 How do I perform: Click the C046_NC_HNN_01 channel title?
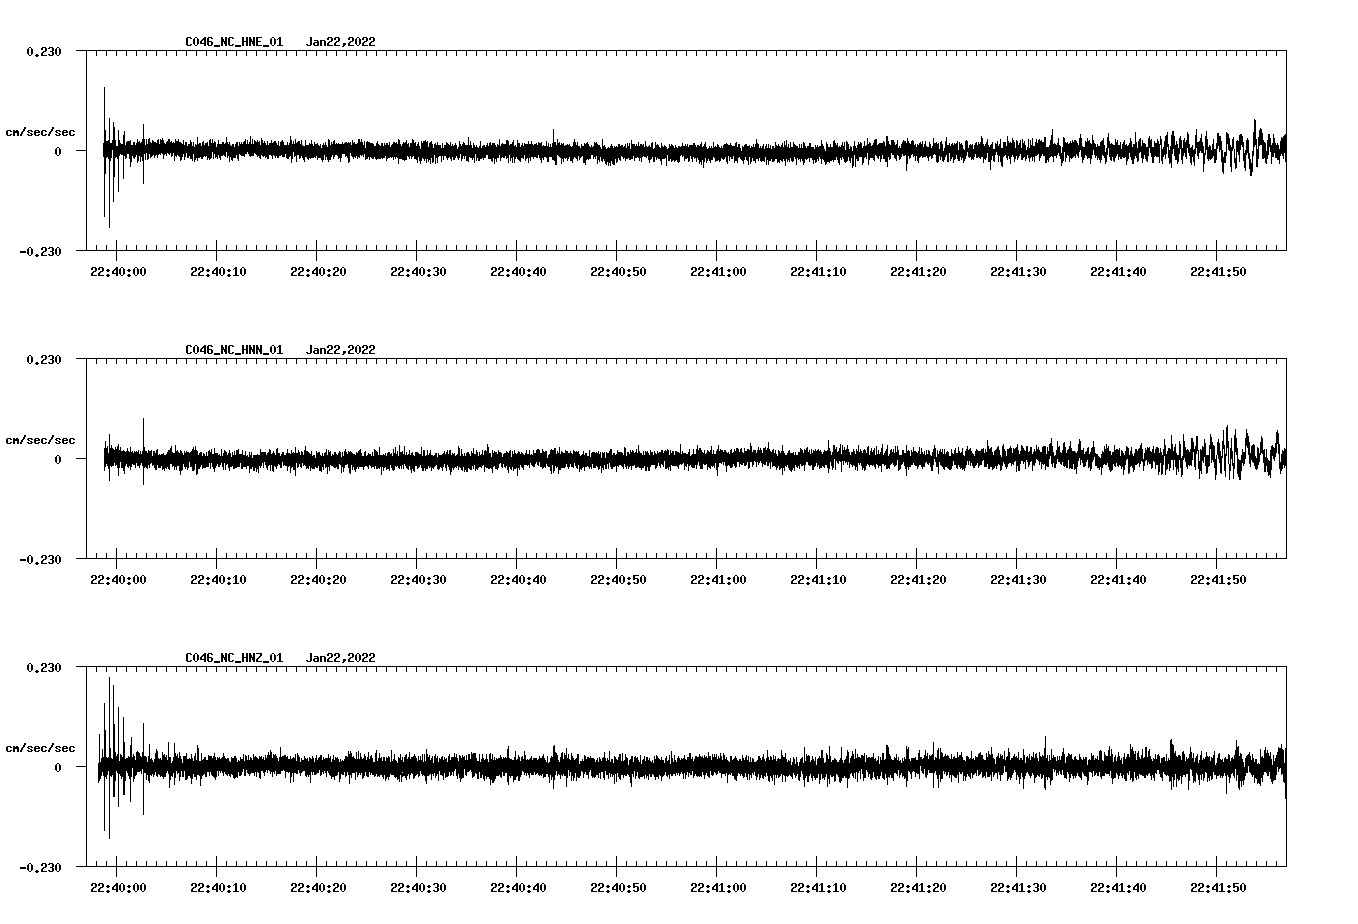click(234, 350)
